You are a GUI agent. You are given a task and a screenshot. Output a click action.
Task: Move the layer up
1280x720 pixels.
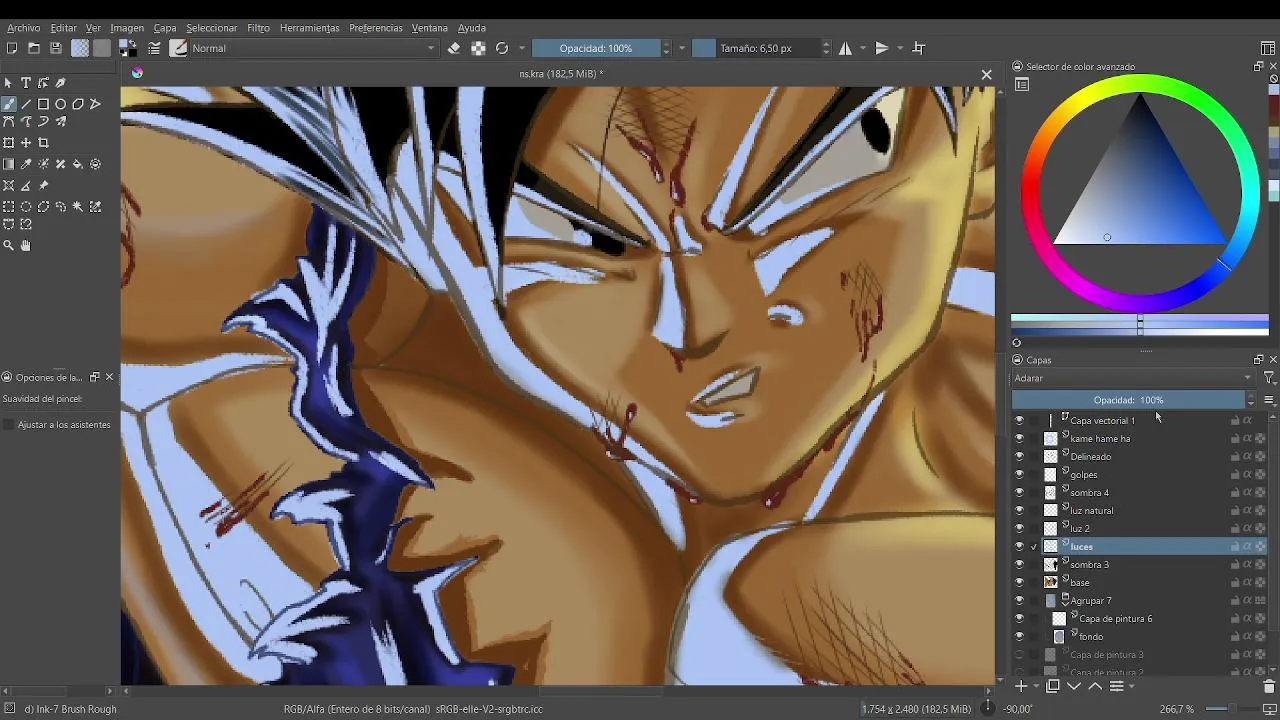pyautogui.click(x=1095, y=686)
